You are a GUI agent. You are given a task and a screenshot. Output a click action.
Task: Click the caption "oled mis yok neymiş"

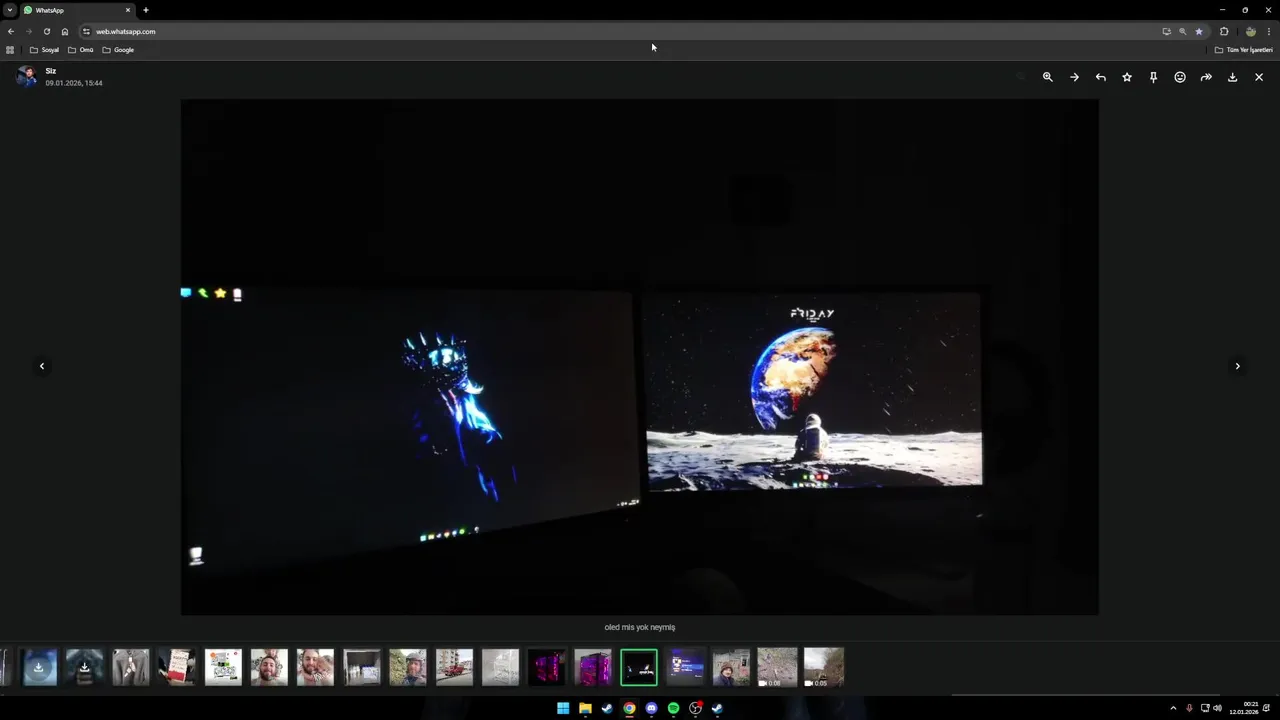tap(640, 627)
